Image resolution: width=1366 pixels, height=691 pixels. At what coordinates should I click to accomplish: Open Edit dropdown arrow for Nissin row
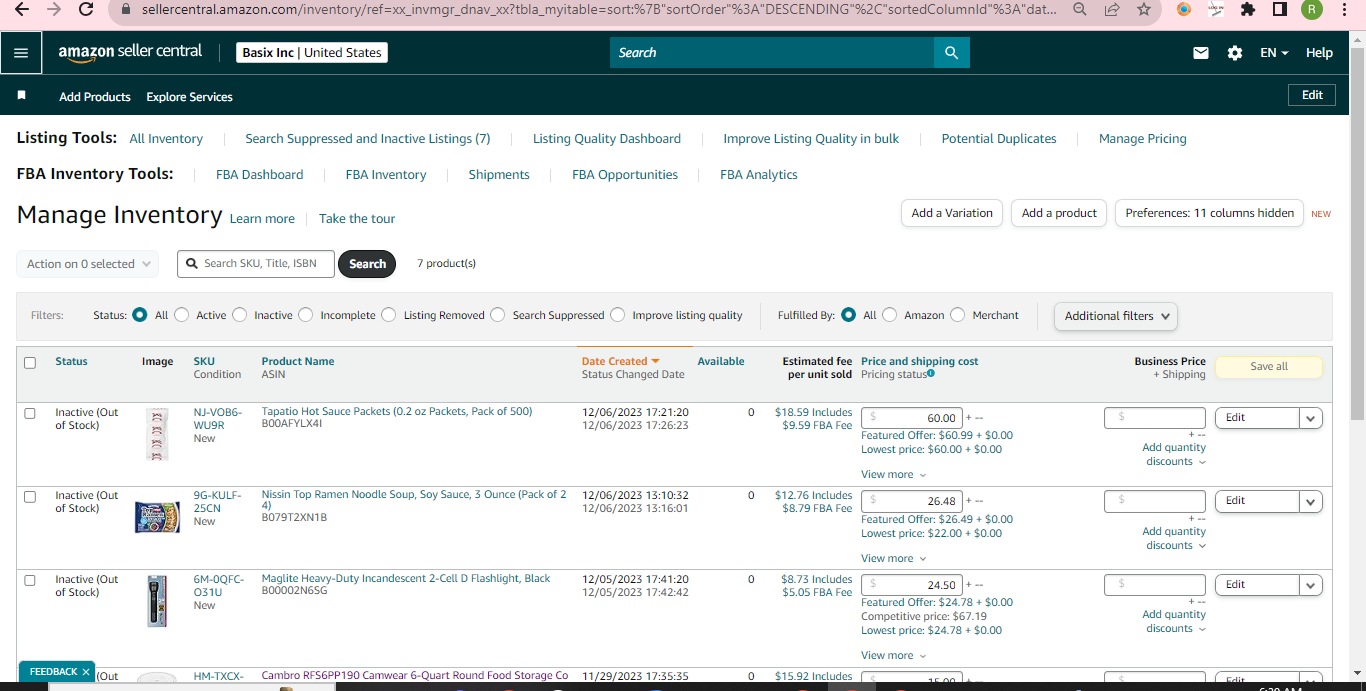tap(1311, 502)
